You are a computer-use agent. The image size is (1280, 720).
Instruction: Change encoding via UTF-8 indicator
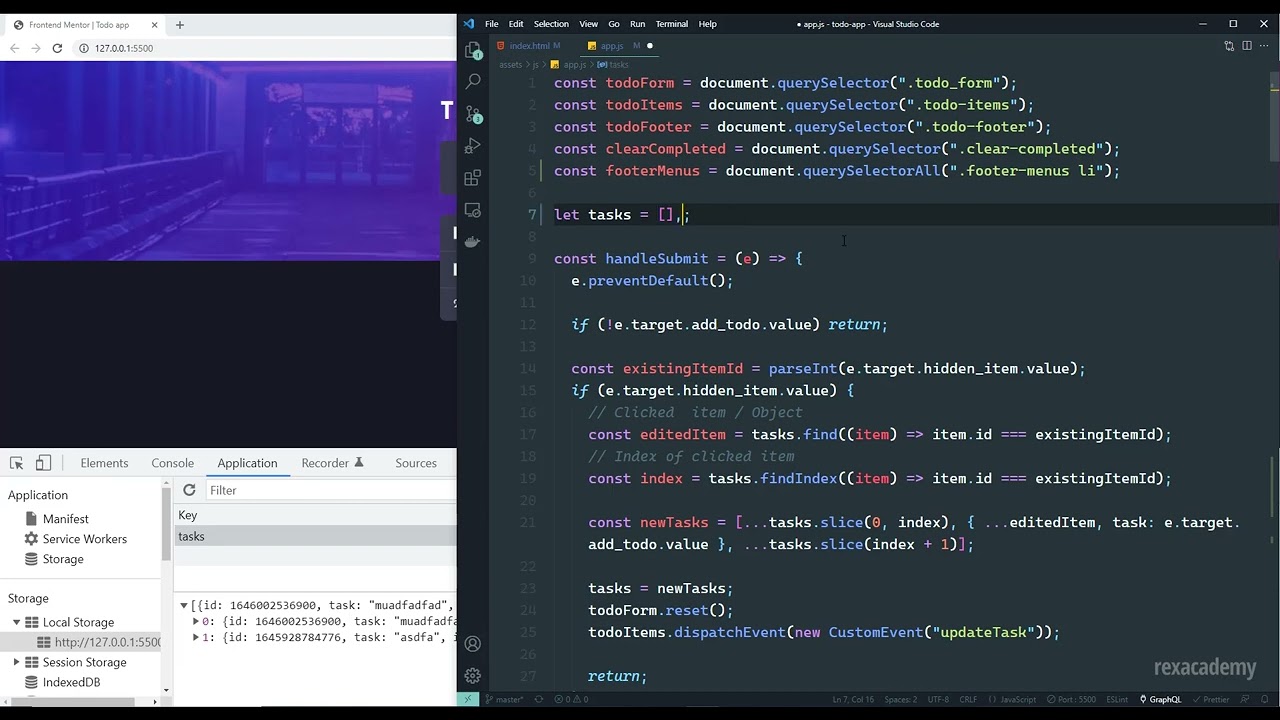[938, 700]
